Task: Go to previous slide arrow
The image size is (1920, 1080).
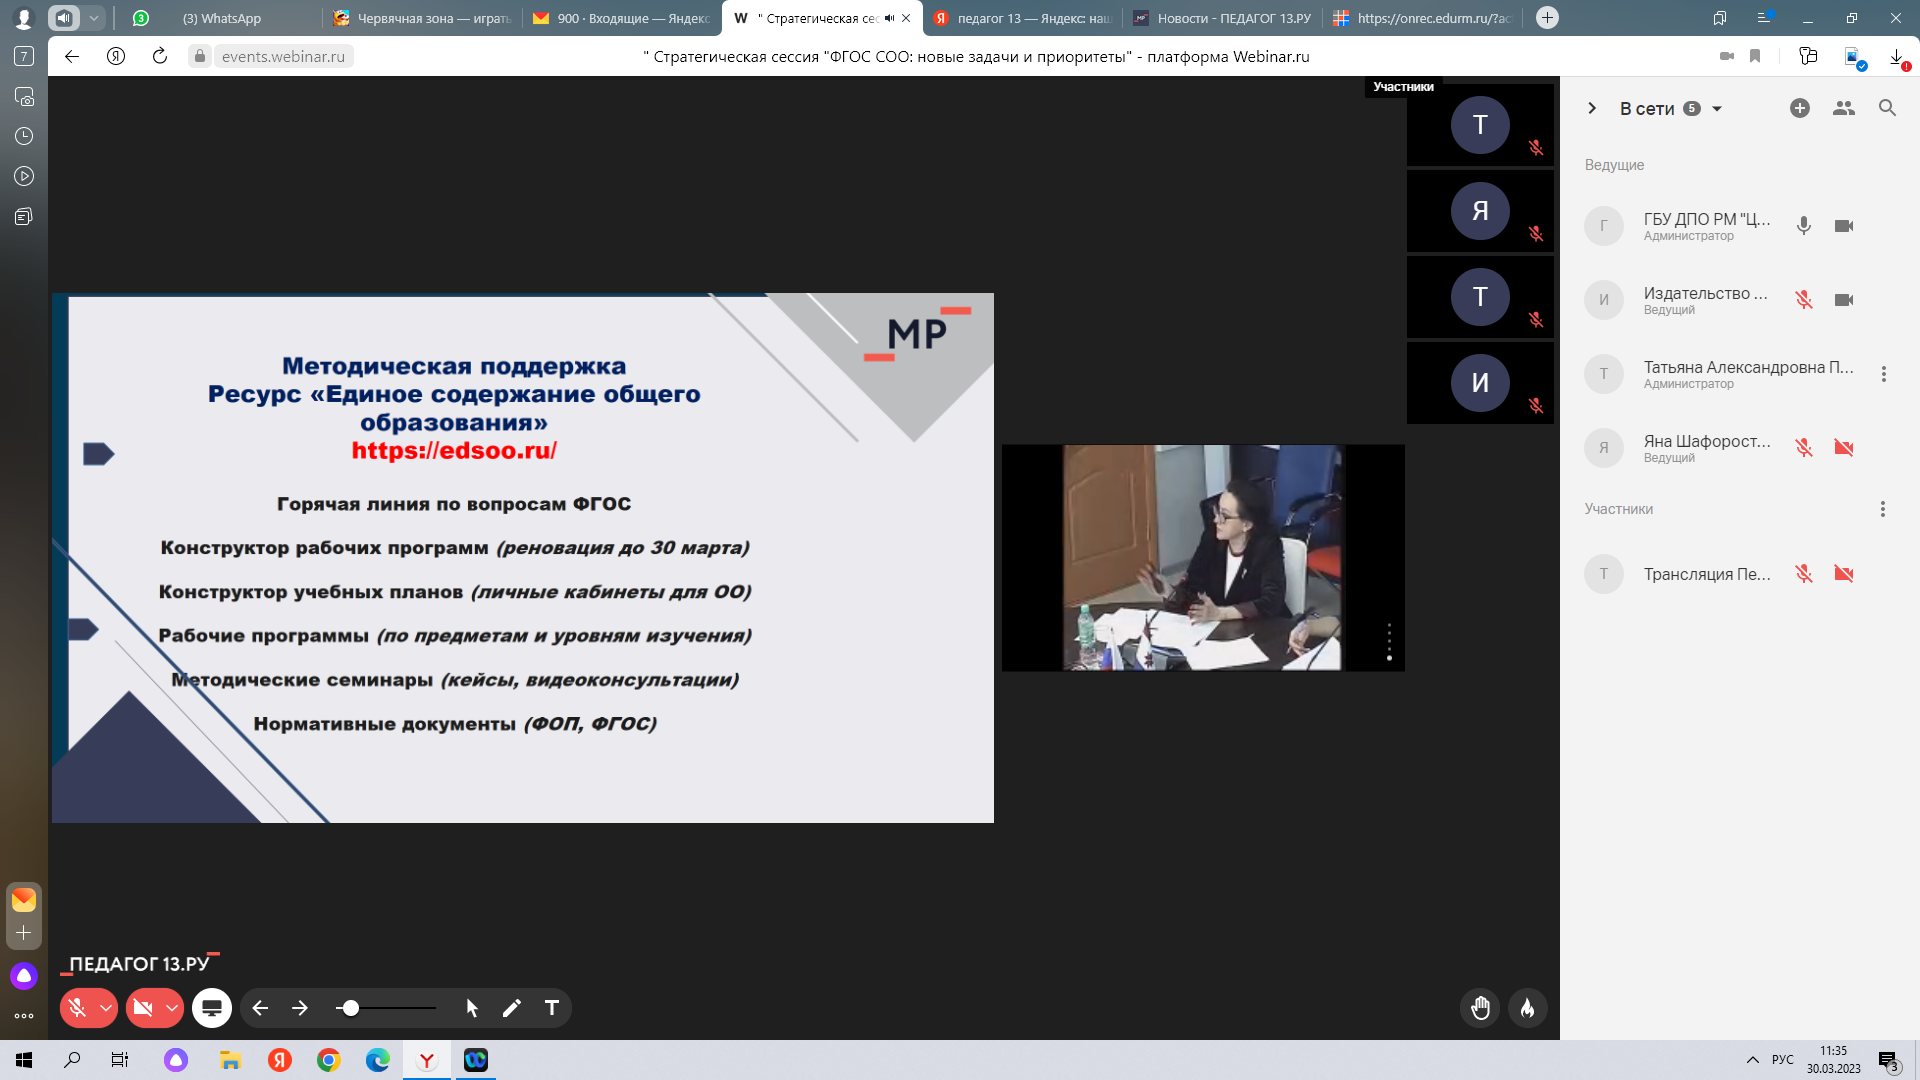Action: coord(260,1008)
